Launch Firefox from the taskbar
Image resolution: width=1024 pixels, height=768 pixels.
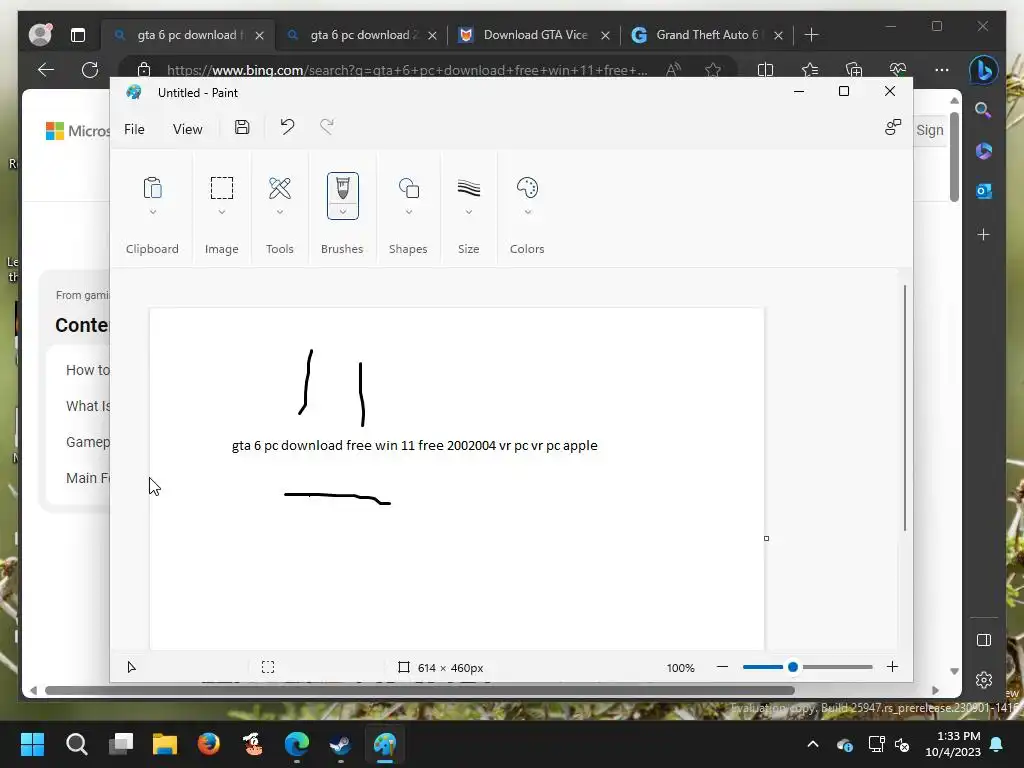(209, 744)
